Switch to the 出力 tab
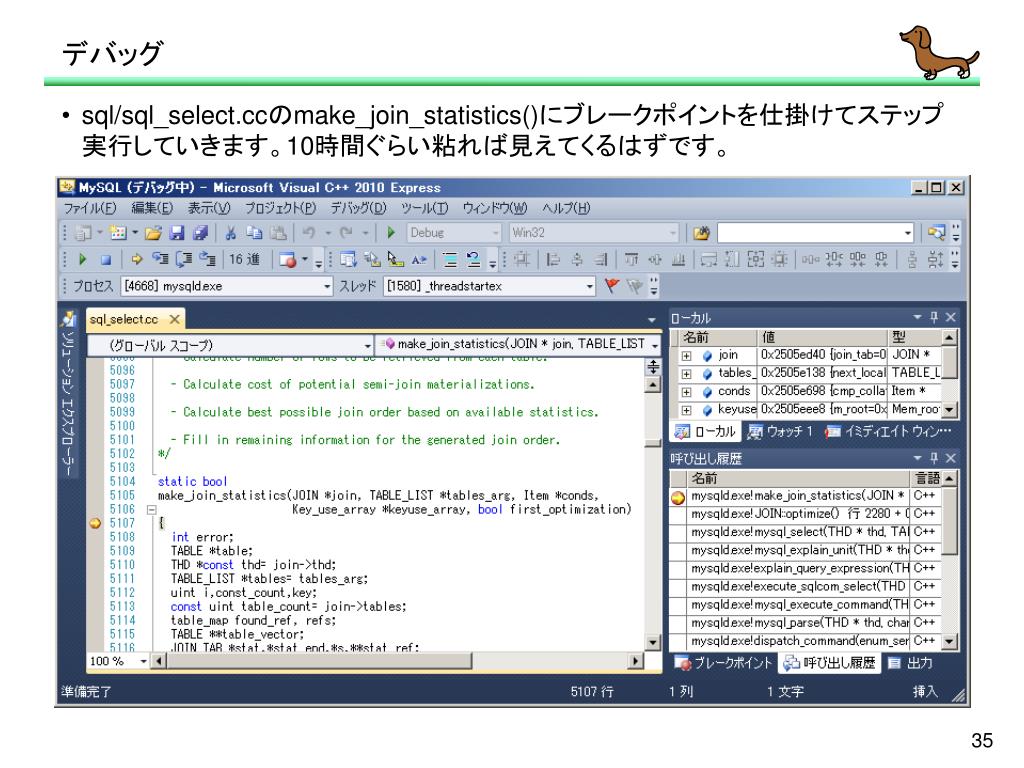This screenshot has width=1024, height=768. tap(910, 664)
